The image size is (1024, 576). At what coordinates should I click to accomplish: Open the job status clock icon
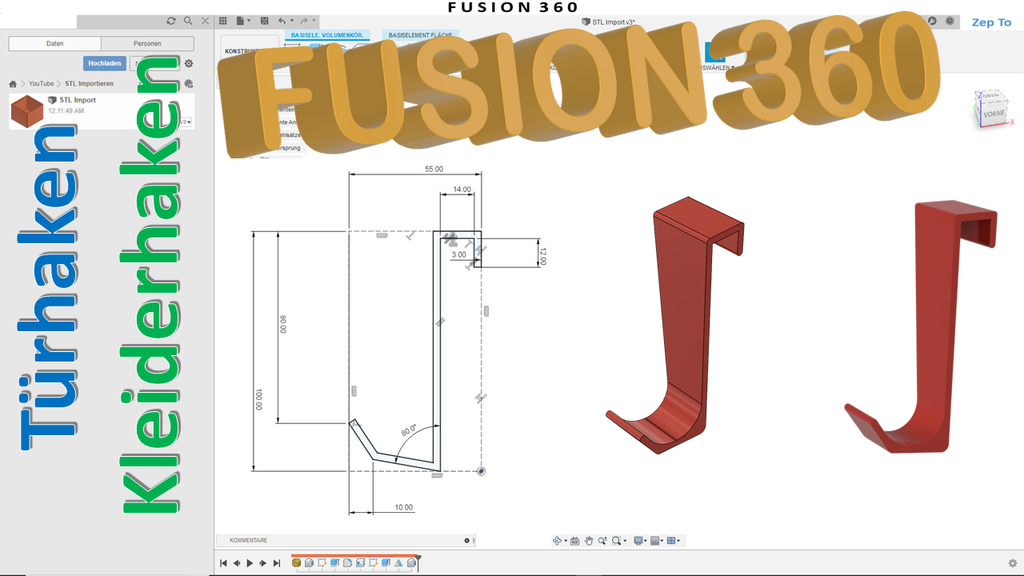[x=950, y=21]
